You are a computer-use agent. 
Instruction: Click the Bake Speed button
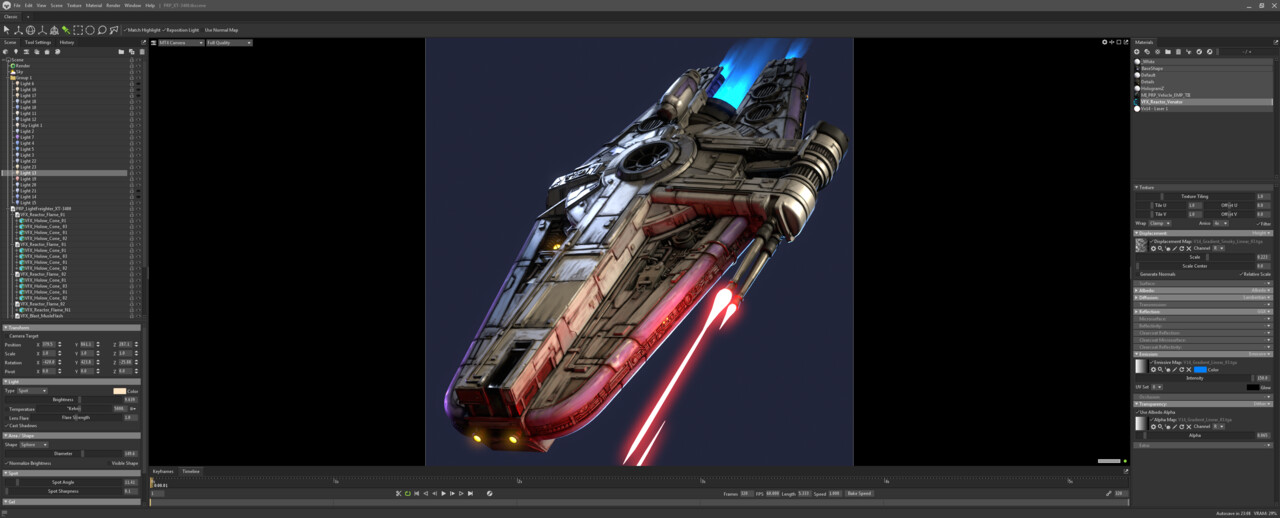[859, 493]
